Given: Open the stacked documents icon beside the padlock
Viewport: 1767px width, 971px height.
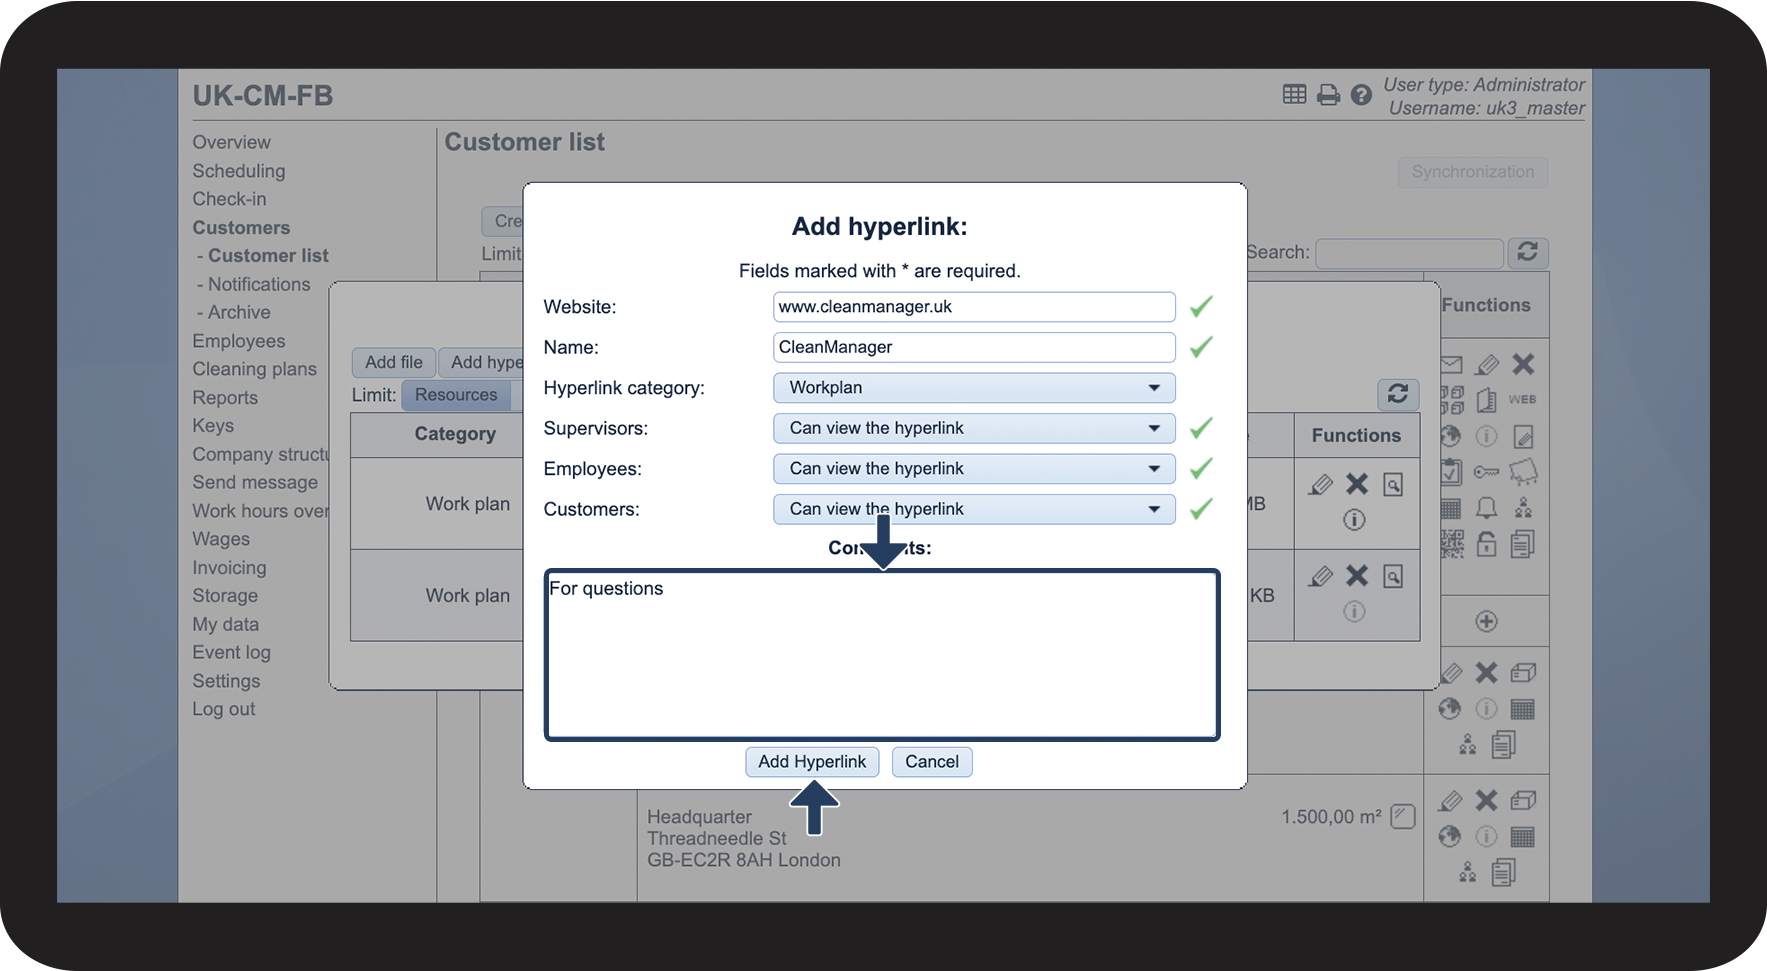Looking at the screenshot, I should (1523, 544).
